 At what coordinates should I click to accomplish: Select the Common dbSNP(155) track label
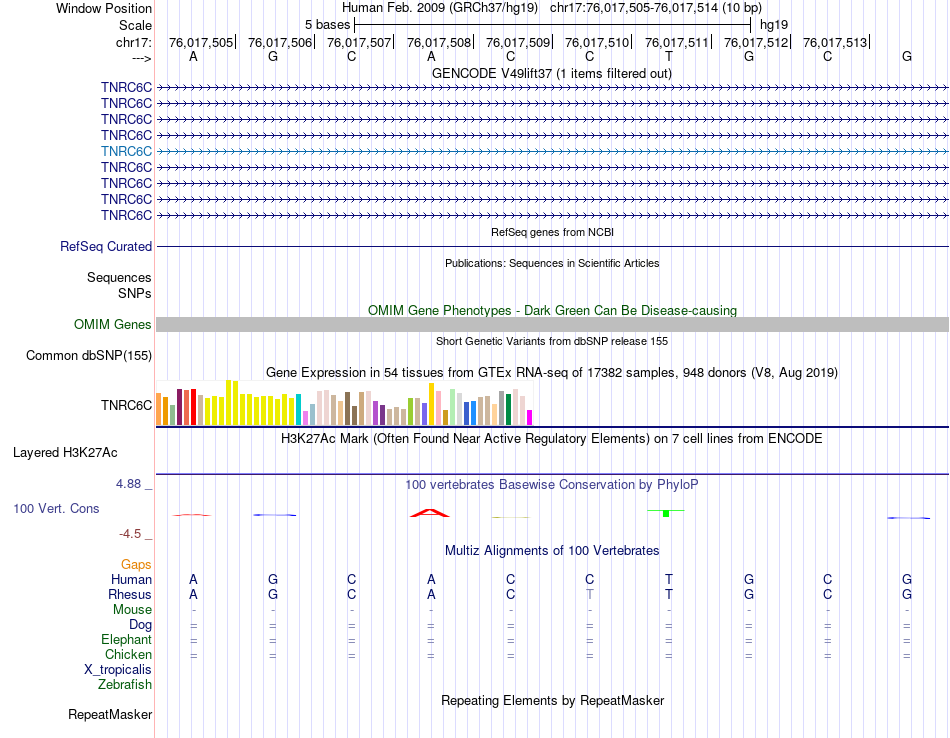pos(88,356)
